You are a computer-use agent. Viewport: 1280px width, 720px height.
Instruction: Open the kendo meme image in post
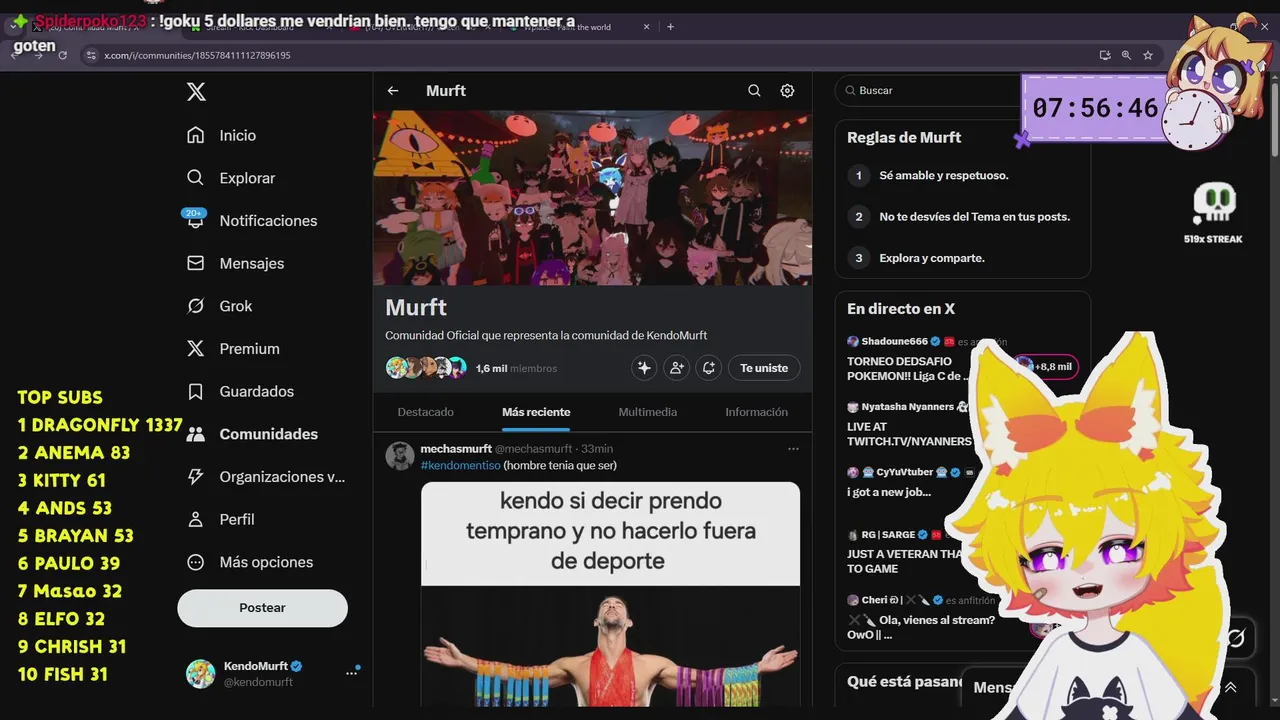[610, 594]
